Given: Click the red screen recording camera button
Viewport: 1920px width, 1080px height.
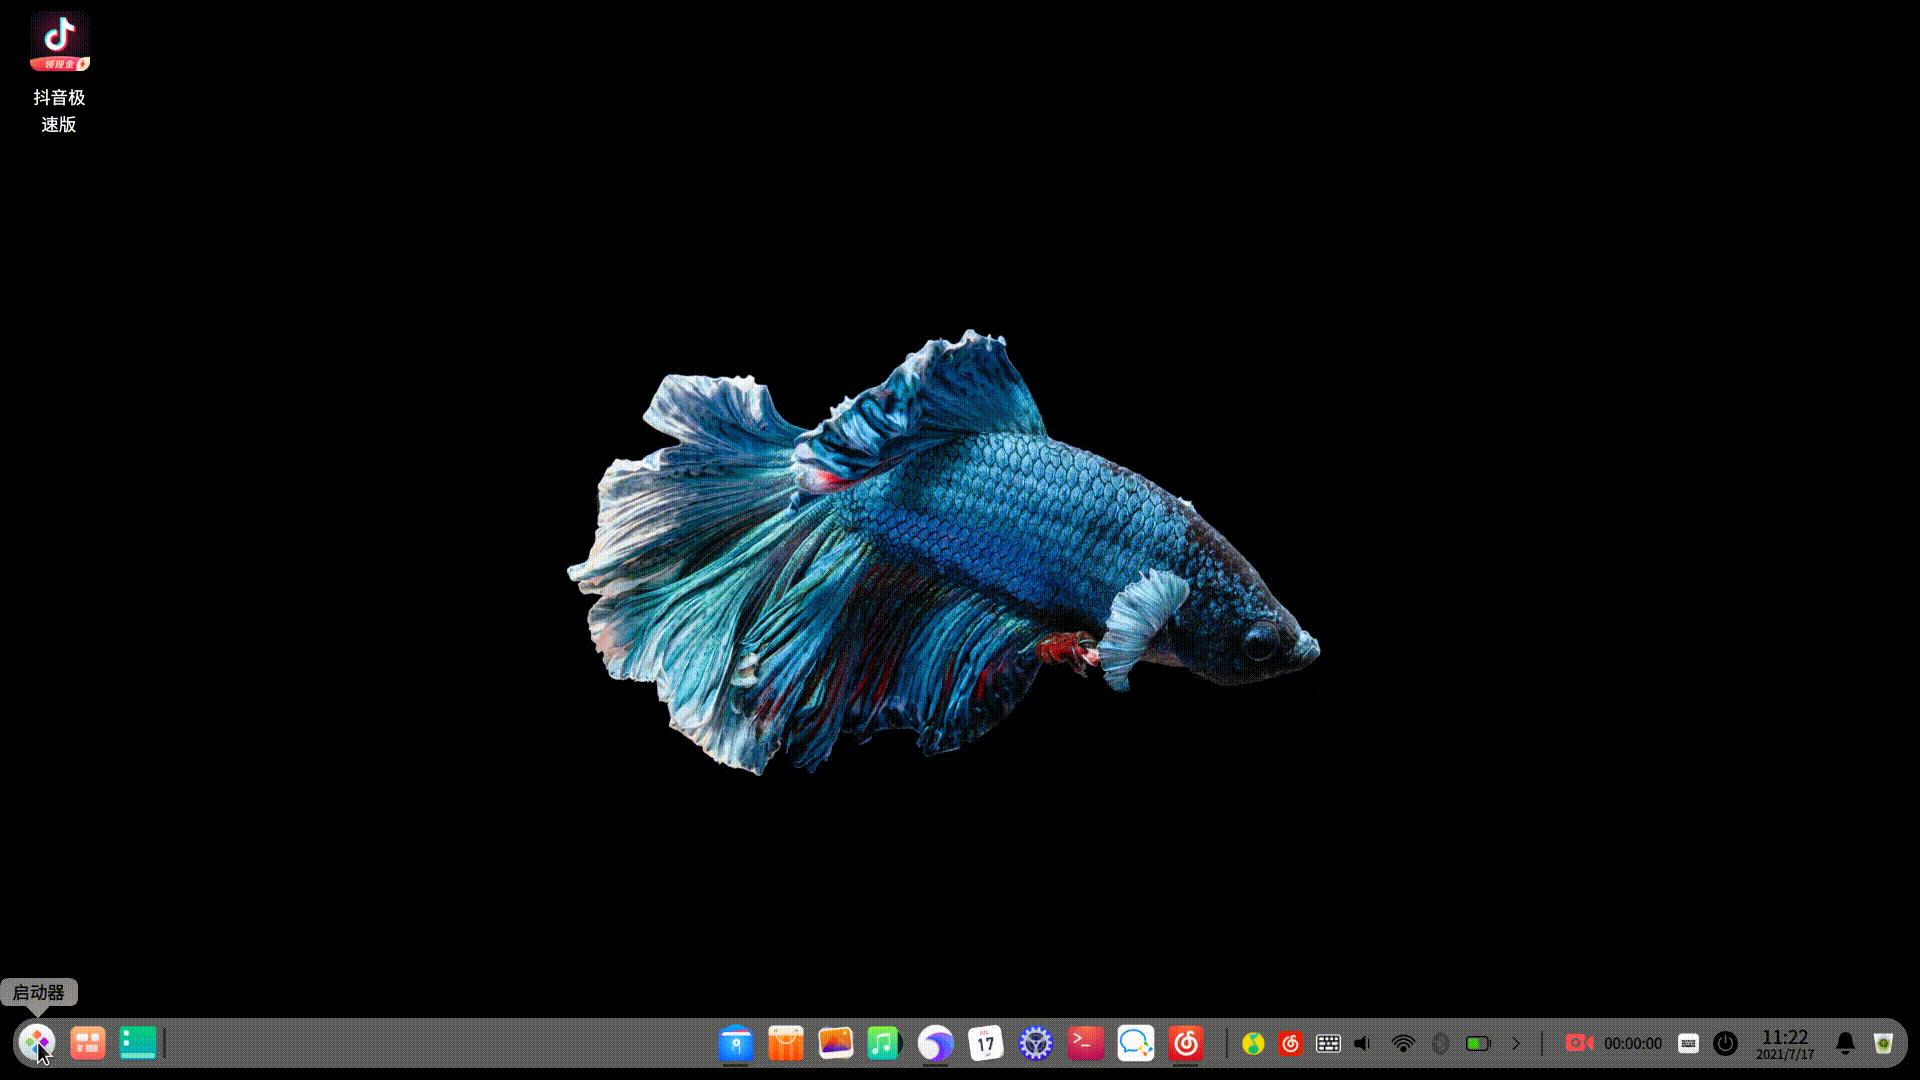Looking at the screenshot, I should (x=1579, y=1043).
